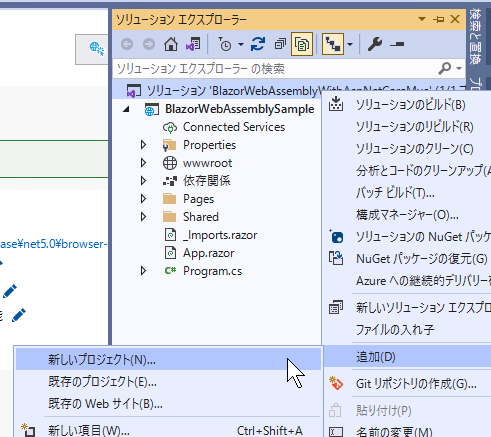Open search options dropdown arrow

(x=459, y=69)
